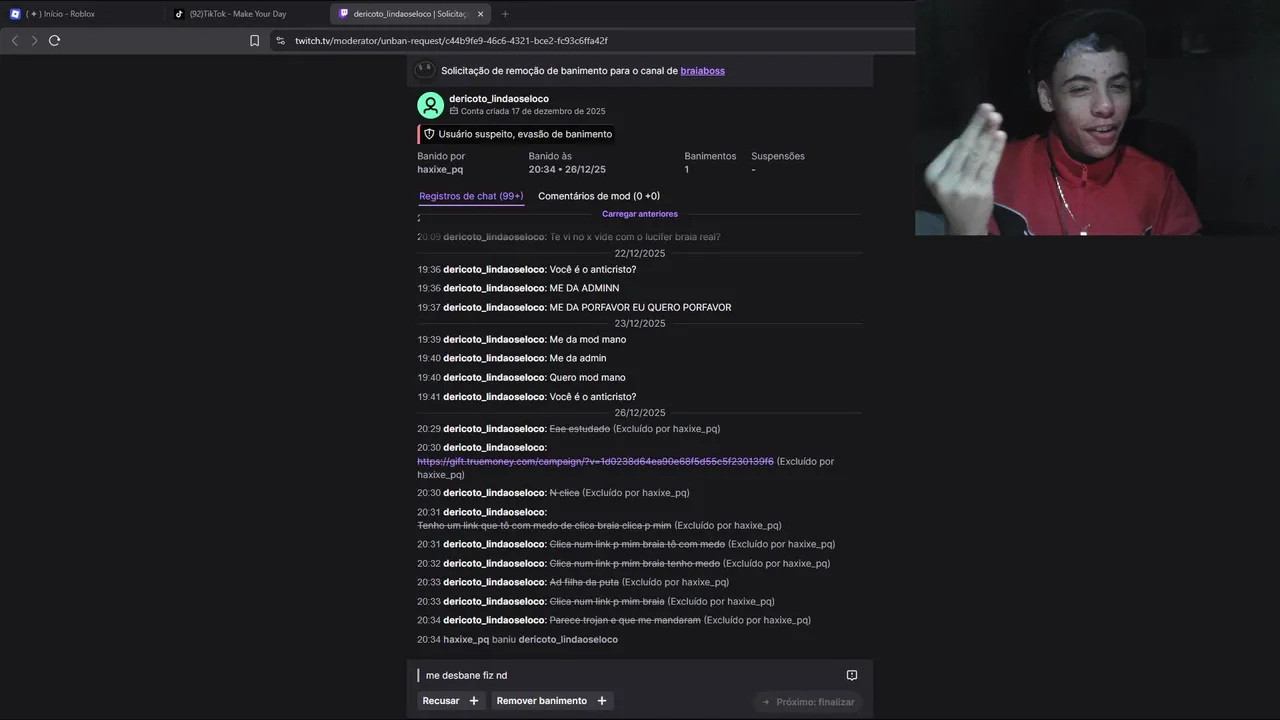Click the bookmark icon in the address bar

(x=254, y=41)
